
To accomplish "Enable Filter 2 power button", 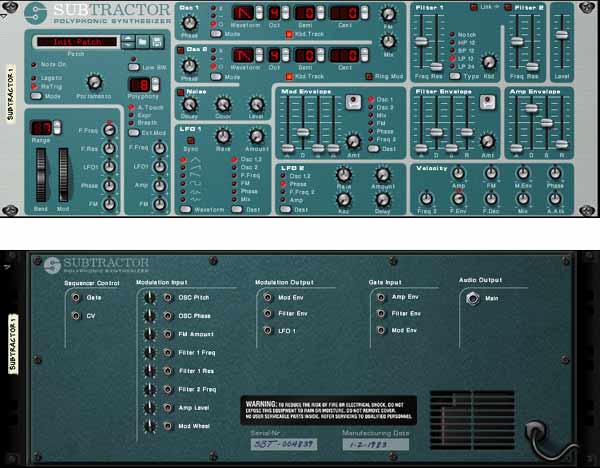I will click(x=508, y=7).
